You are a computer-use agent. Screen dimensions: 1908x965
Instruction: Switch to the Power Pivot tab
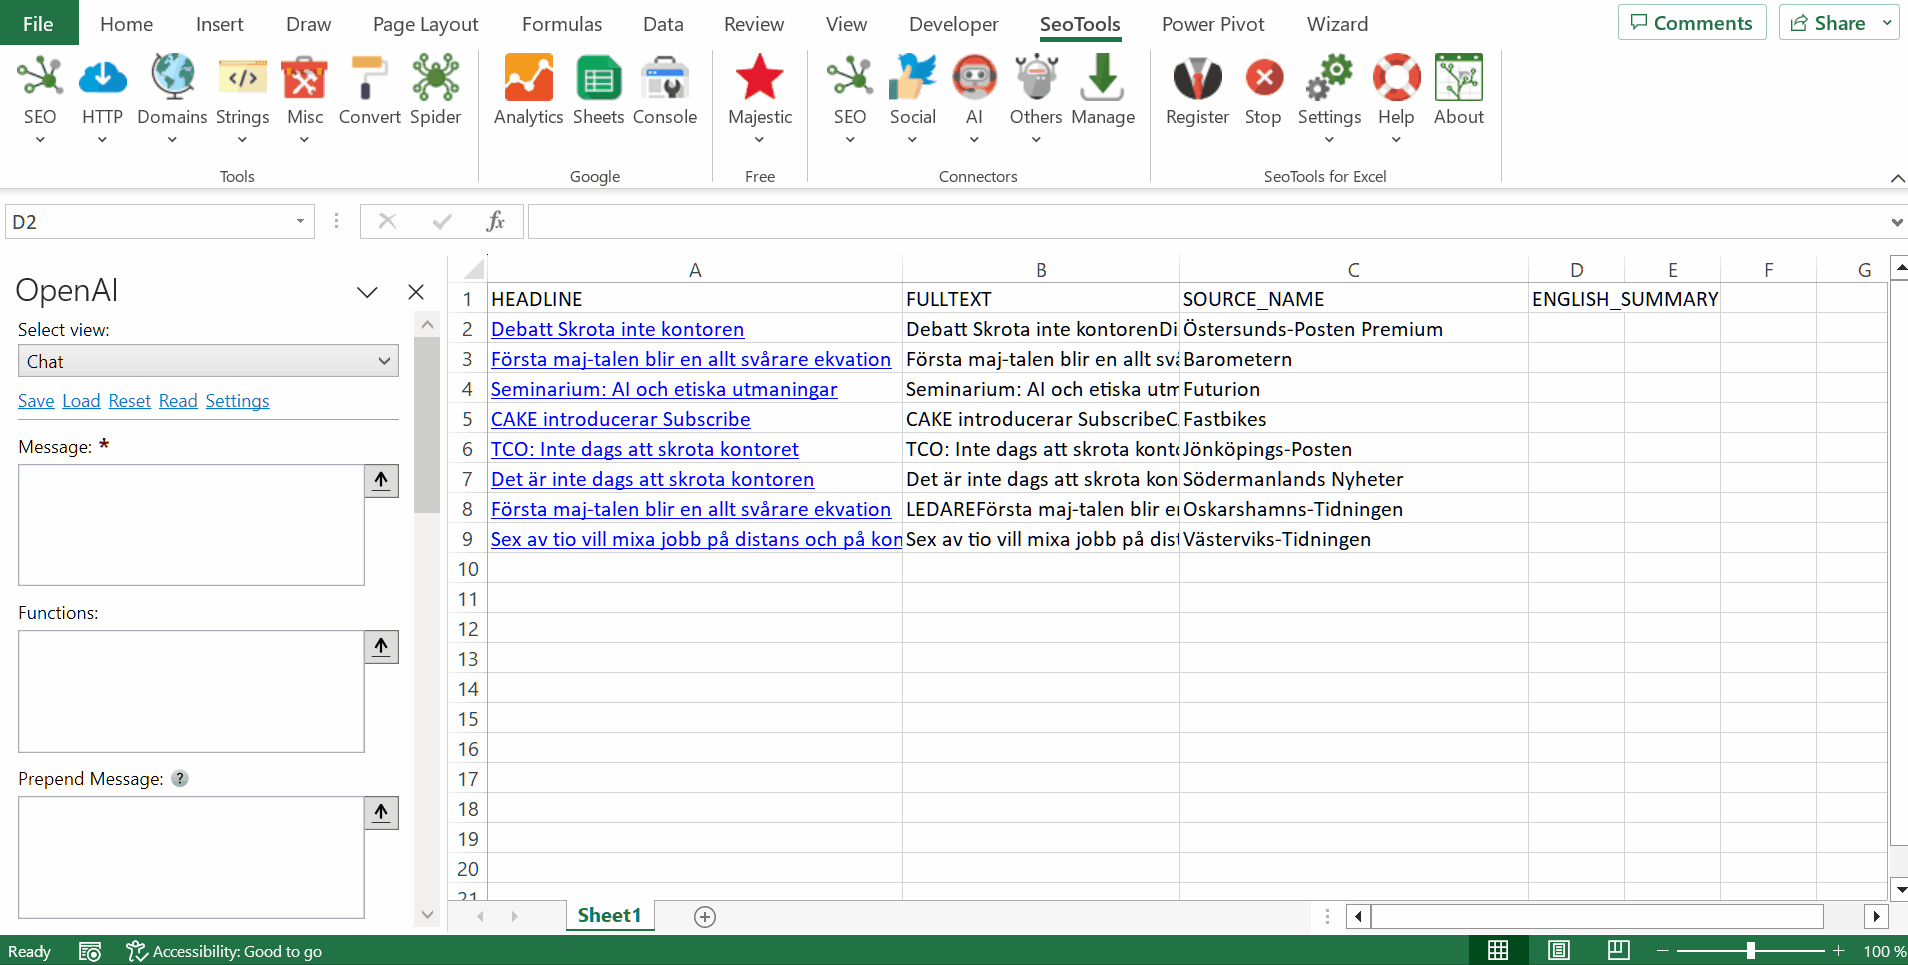(x=1213, y=24)
